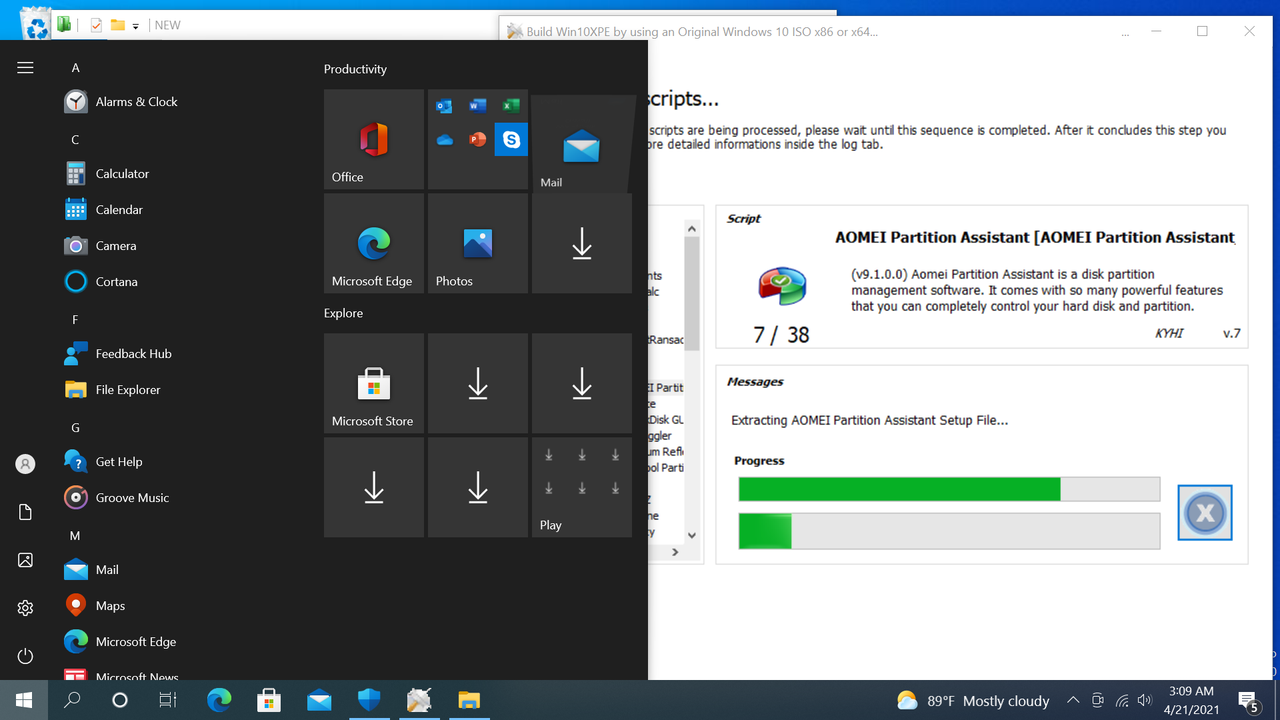Open Settings from the Start rail

click(x=25, y=608)
